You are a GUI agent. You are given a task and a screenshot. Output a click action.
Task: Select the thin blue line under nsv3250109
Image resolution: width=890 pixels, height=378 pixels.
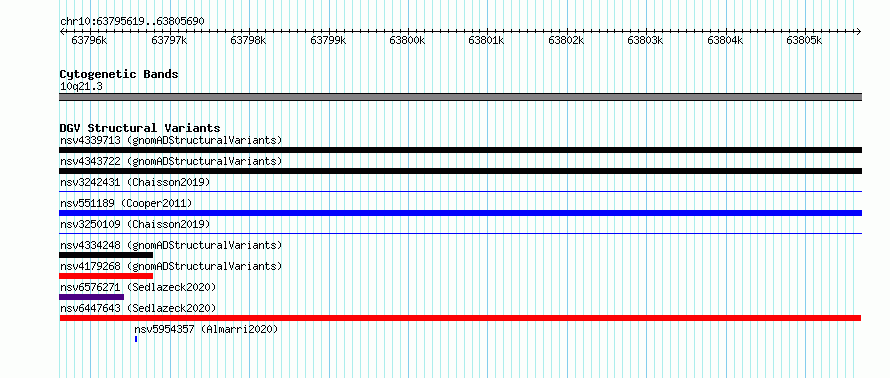460,233
